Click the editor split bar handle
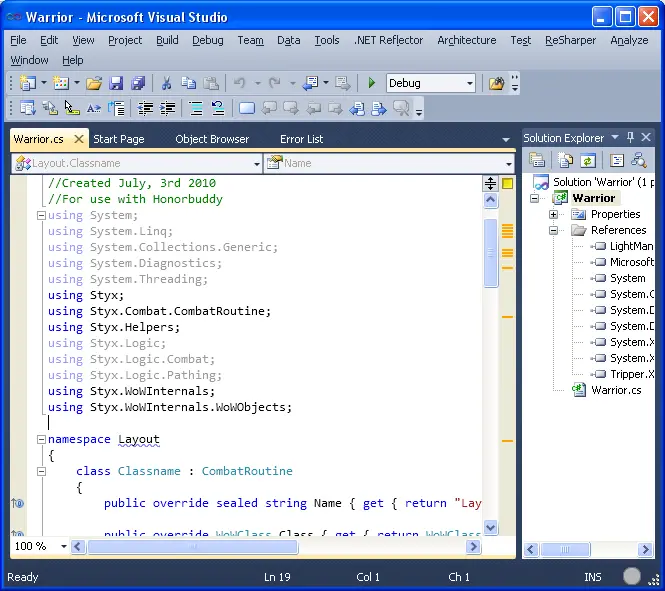Screen dimensions: 665x591 coord(491,184)
